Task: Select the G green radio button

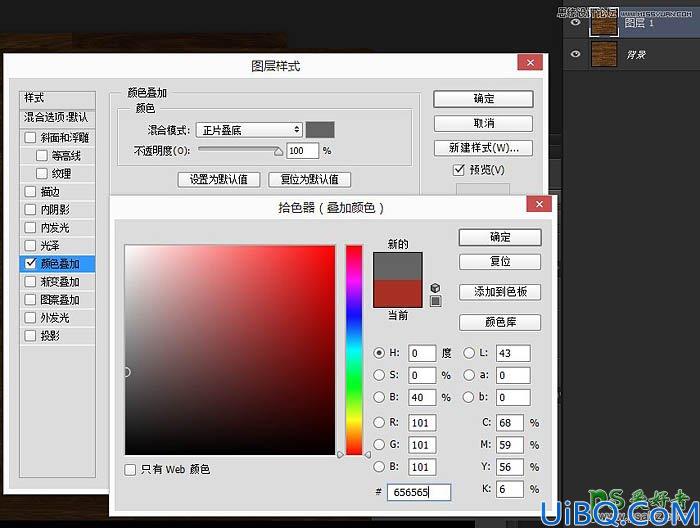Action: coord(379,445)
